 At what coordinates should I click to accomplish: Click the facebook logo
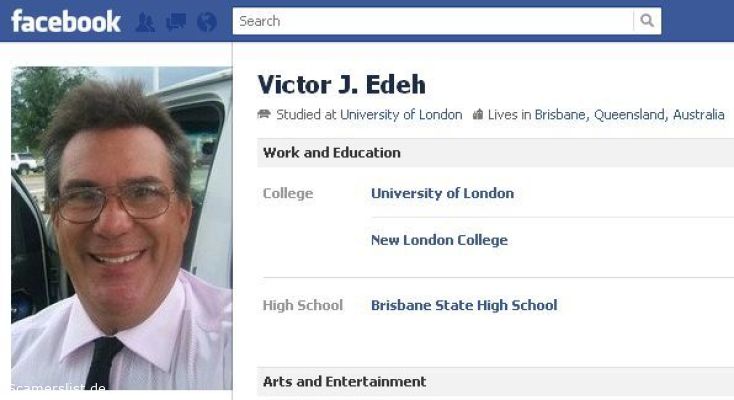(66, 22)
